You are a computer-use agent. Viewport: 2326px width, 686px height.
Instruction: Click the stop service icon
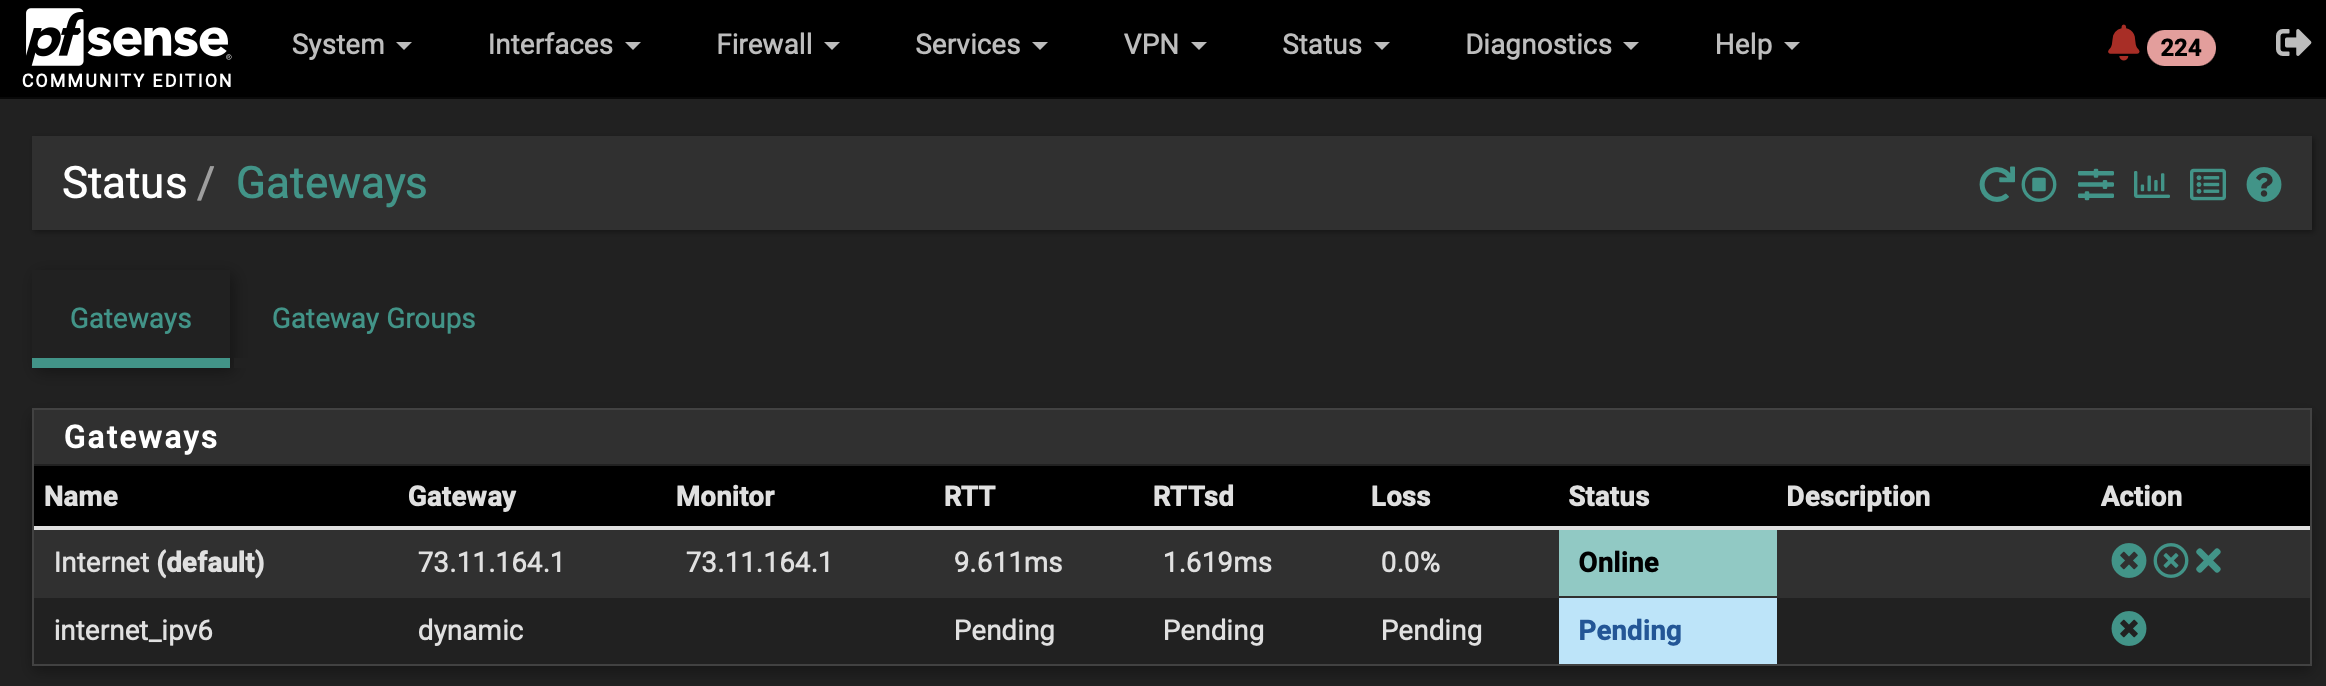click(2039, 185)
